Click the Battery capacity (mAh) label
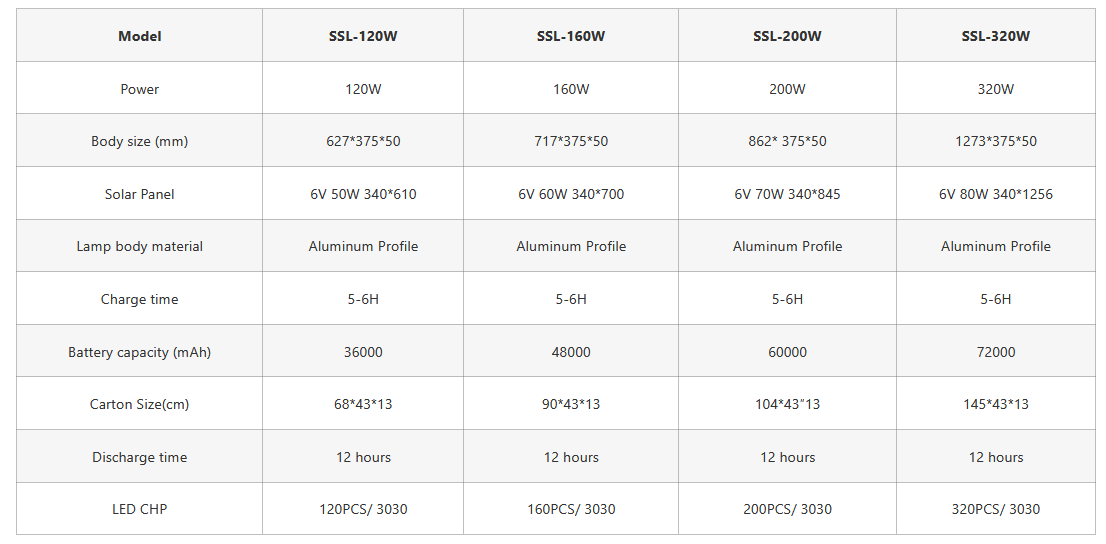The image size is (1106, 544). tap(140, 352)
